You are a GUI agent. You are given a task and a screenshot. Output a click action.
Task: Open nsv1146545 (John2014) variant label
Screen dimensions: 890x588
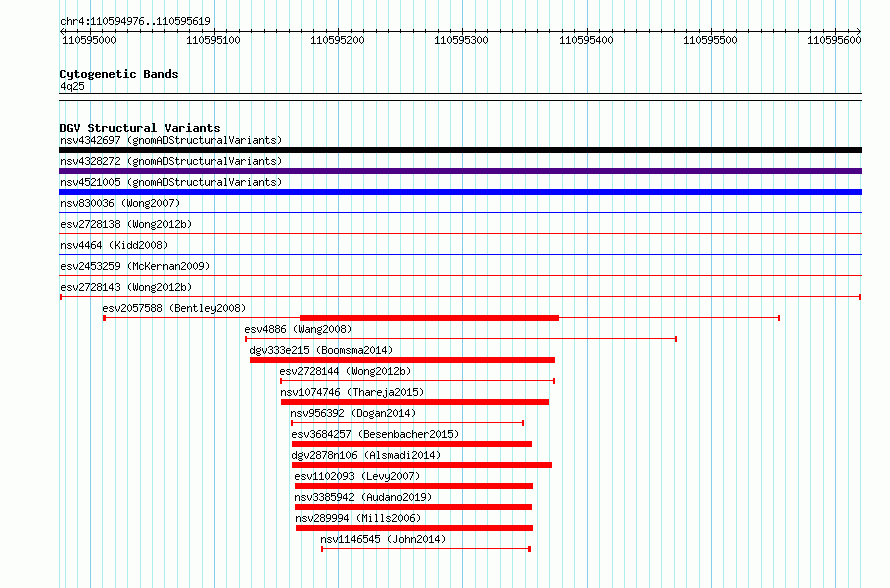383,539
